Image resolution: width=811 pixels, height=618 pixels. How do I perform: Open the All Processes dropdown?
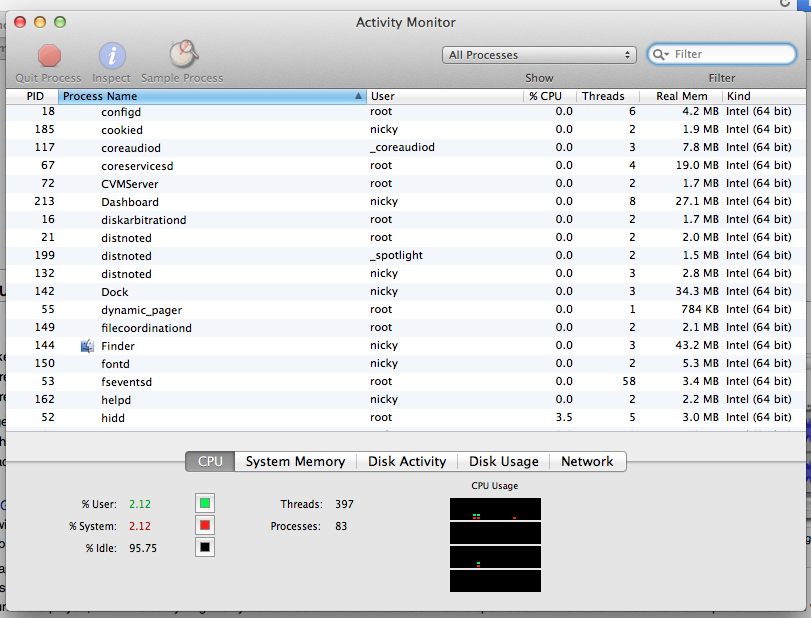(539, 55)
